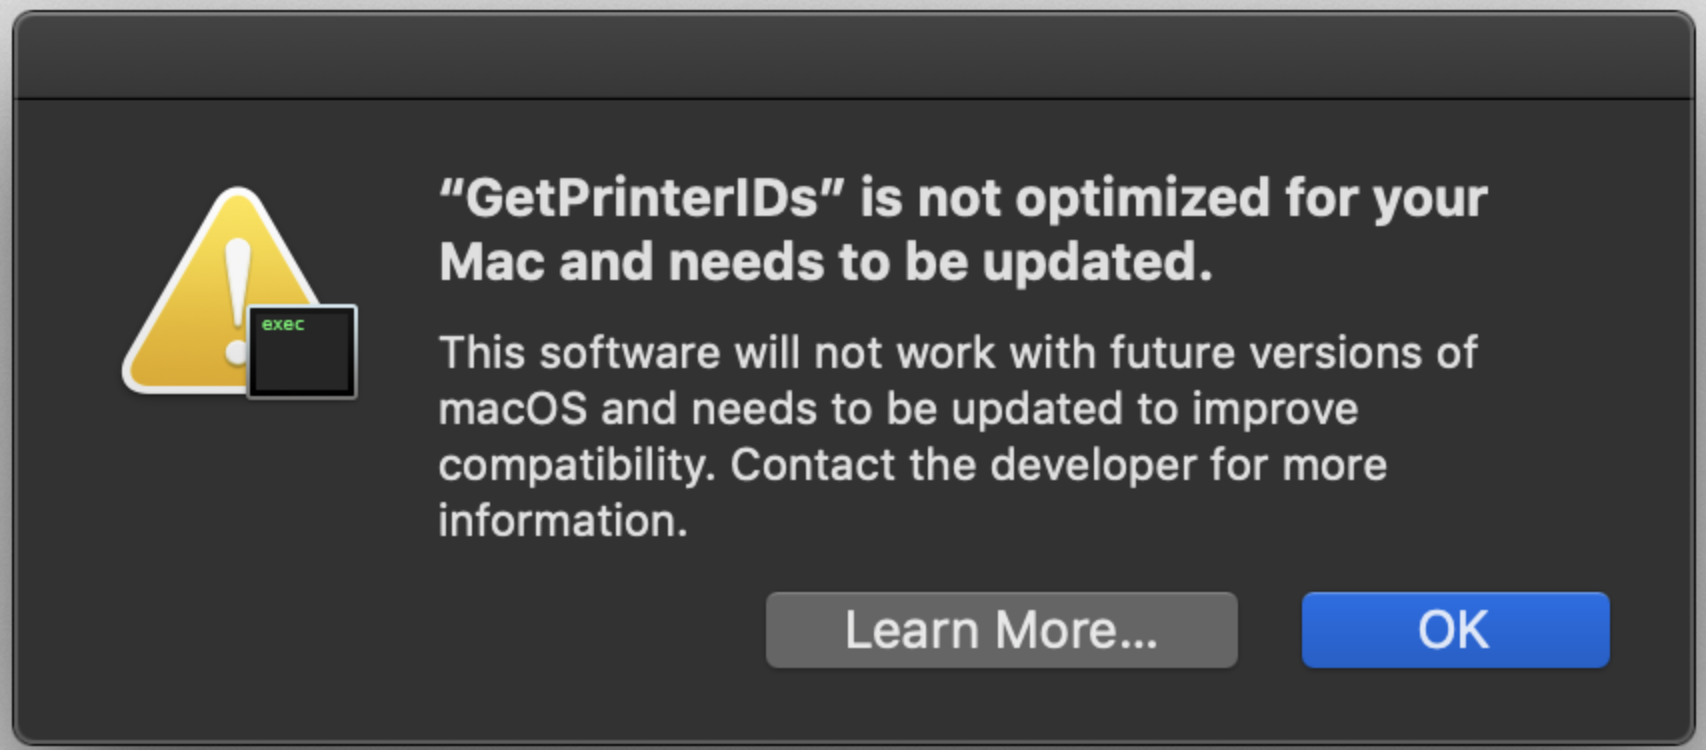Click the black screen area of exec icon
1706x750 pixels.
tap(302, 362)
